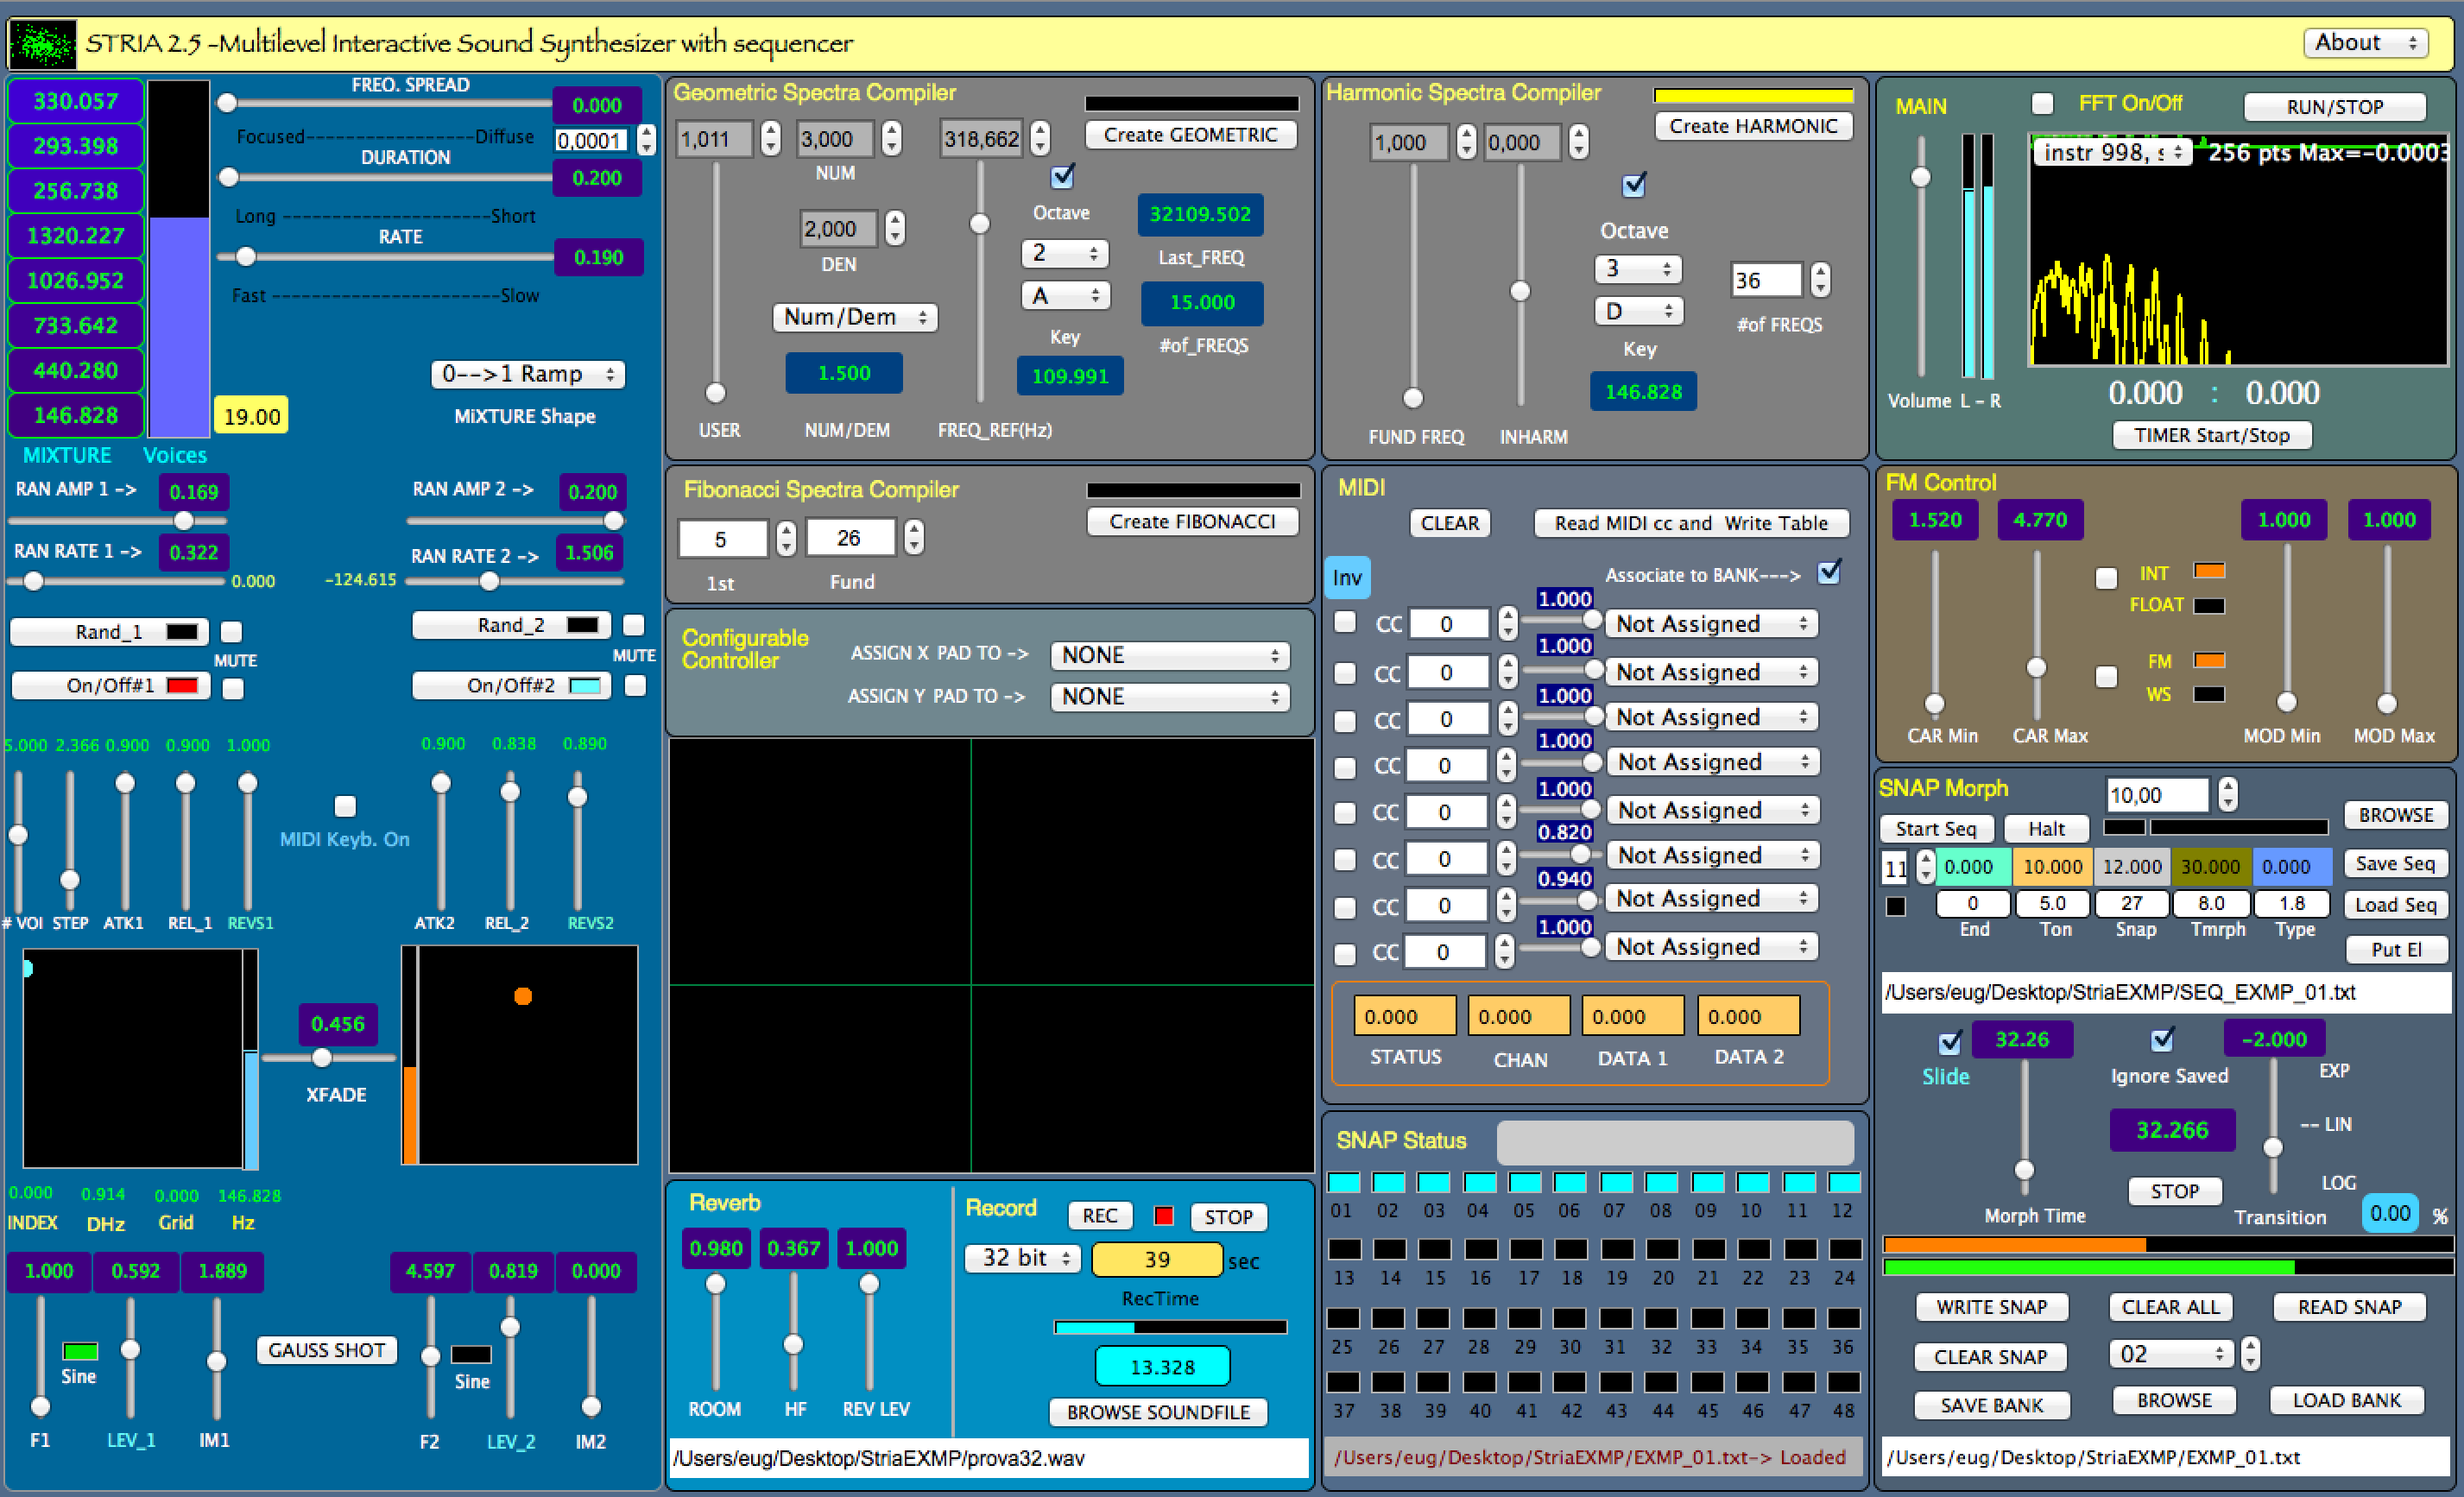Click the MAIN Volume slider handle
The height and width of the screenshot is (1497, 2464).
(1920, 178)
